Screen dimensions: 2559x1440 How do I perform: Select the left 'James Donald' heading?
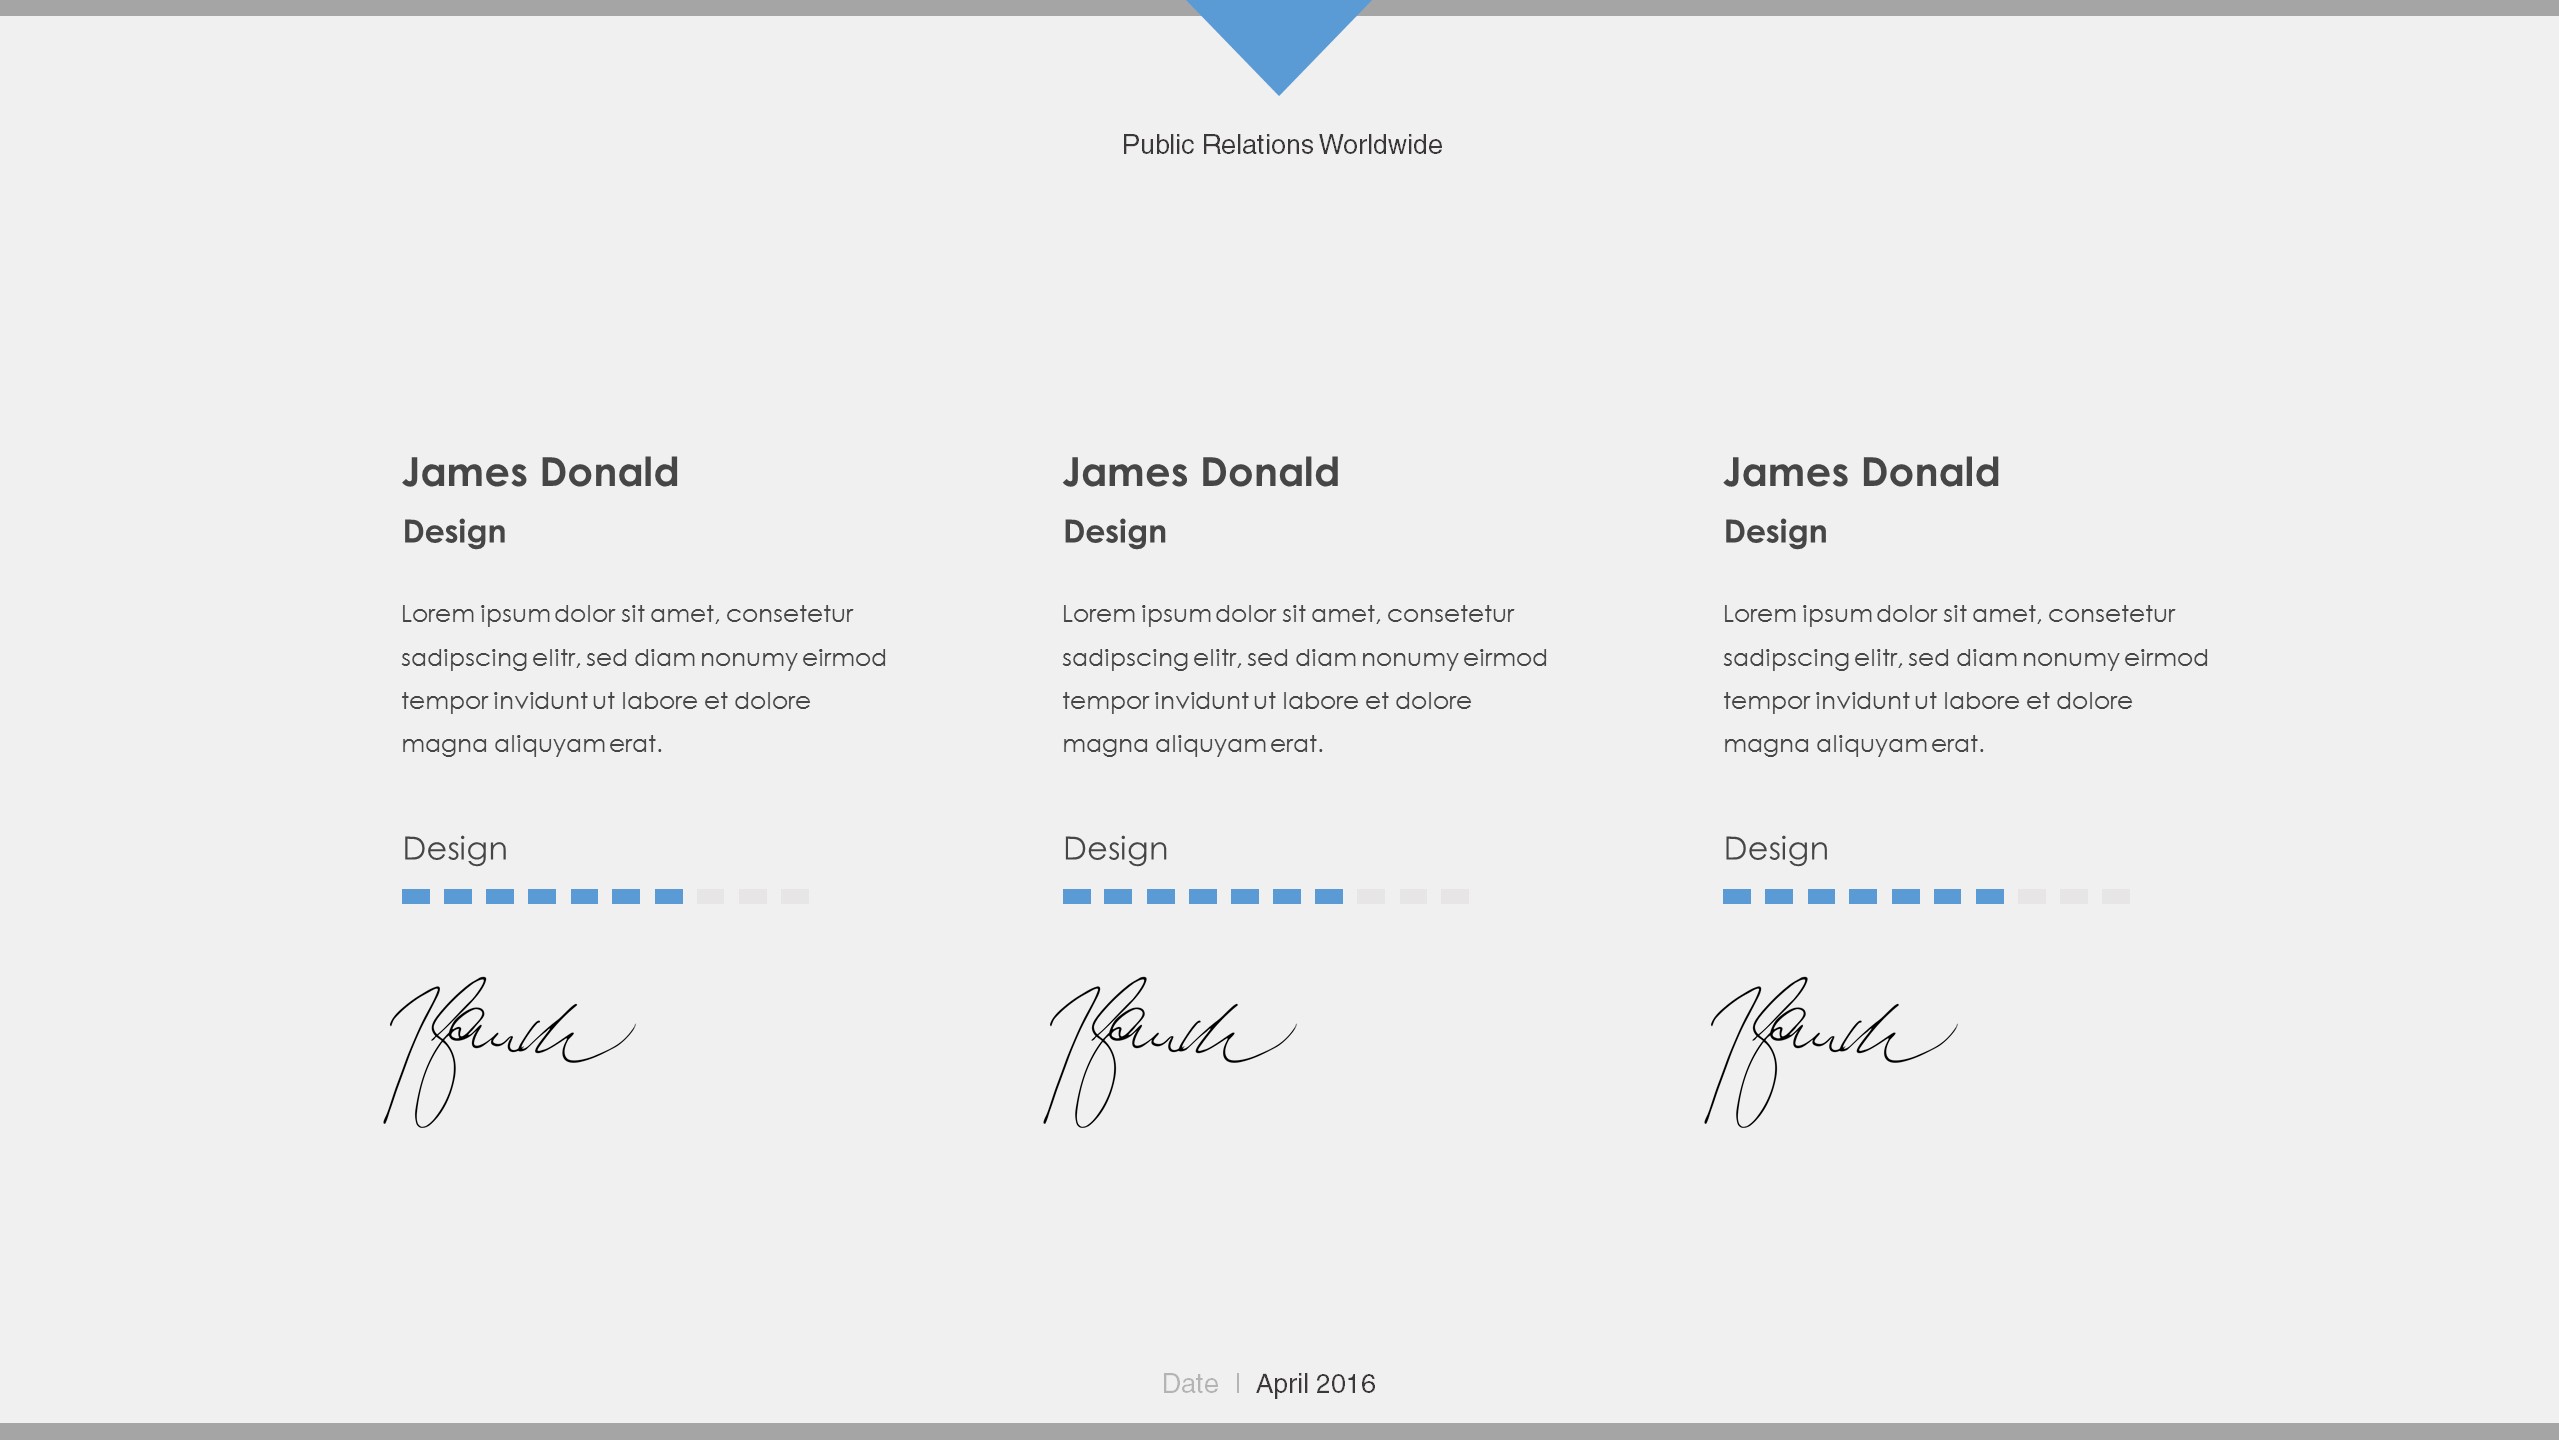click(540, 473)
